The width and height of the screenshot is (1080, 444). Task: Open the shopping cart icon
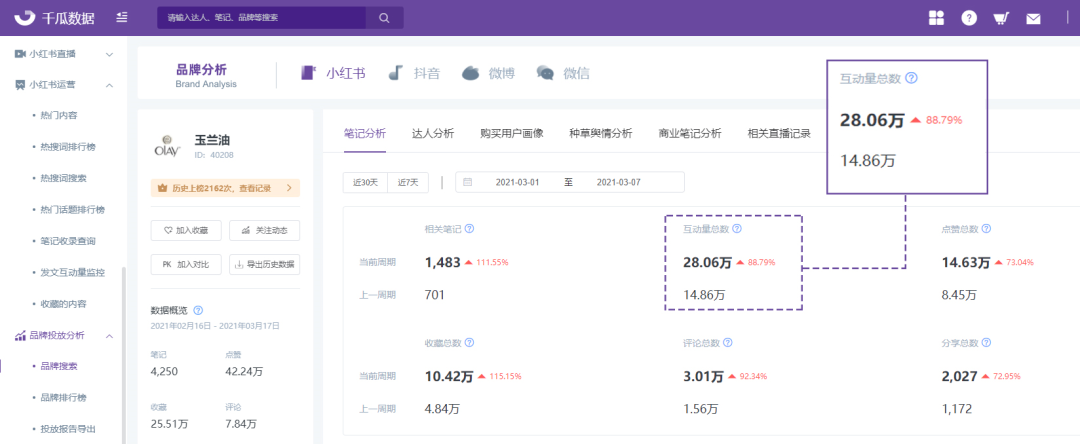[1001, 19]
